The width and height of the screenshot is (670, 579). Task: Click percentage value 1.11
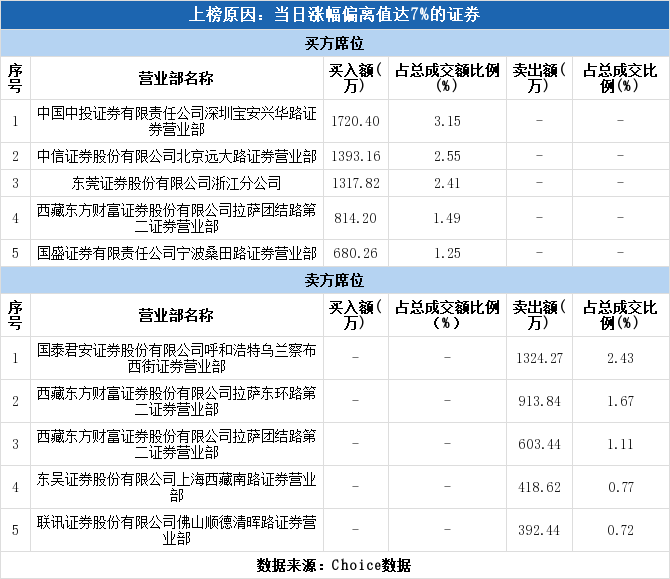(620, 444)
